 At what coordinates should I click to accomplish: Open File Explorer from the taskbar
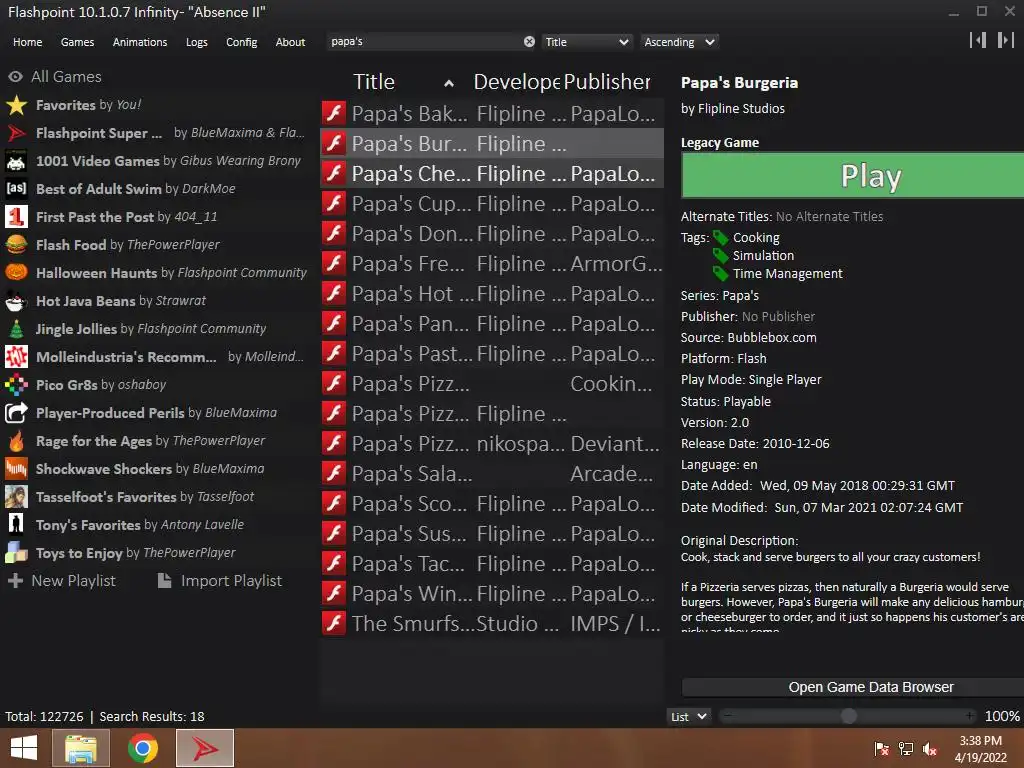pos(81,748)
